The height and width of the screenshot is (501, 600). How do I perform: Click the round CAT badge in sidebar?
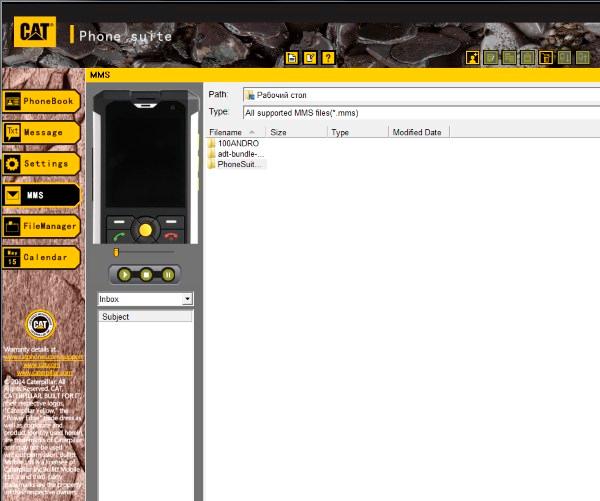(x=40, y=325)
